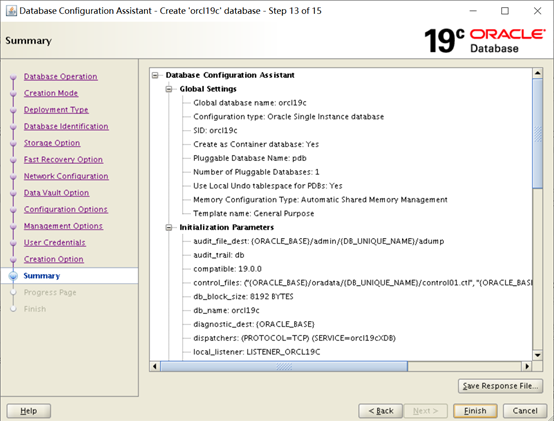Go back with the Back button
The image size is (554, 421).
(381, 411)
